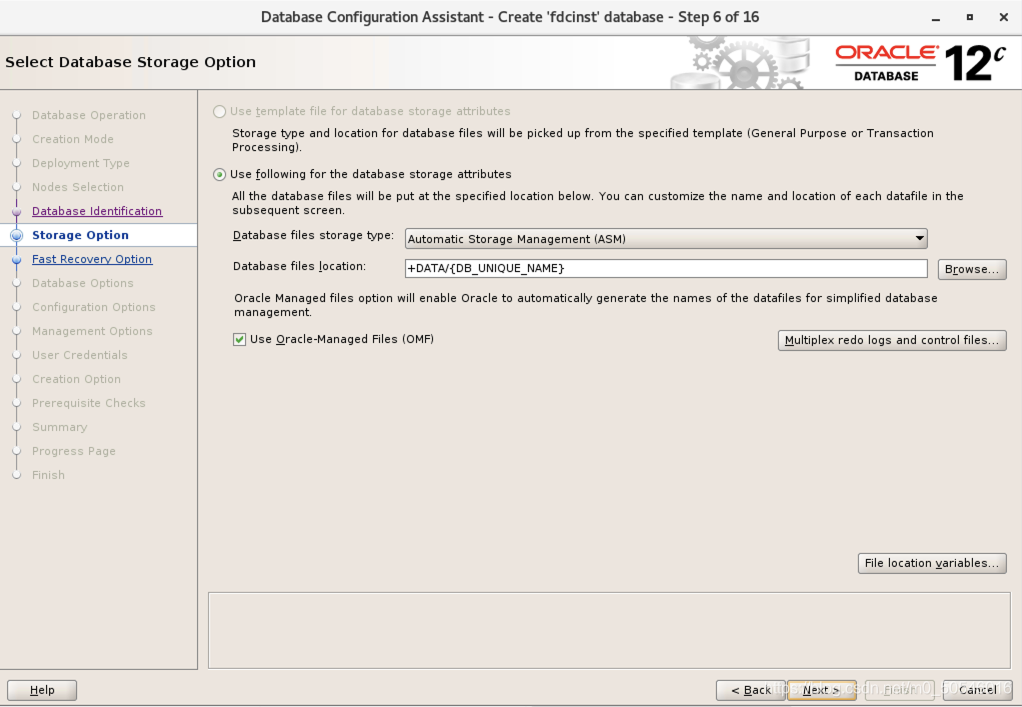This screenshot has width=1022, height=707.
Task: Click User Credentials step label
Action: coord(80,355)
